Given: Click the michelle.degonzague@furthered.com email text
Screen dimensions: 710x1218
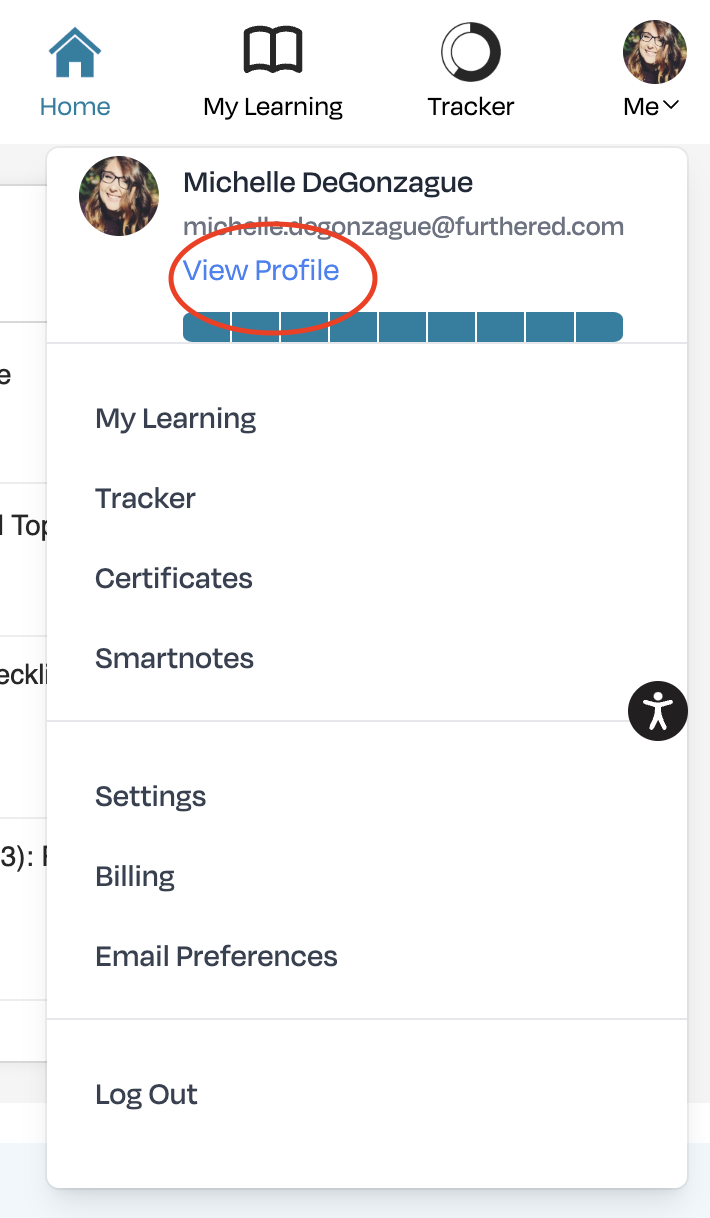Looking at the screenshot, I should (403, 226).
